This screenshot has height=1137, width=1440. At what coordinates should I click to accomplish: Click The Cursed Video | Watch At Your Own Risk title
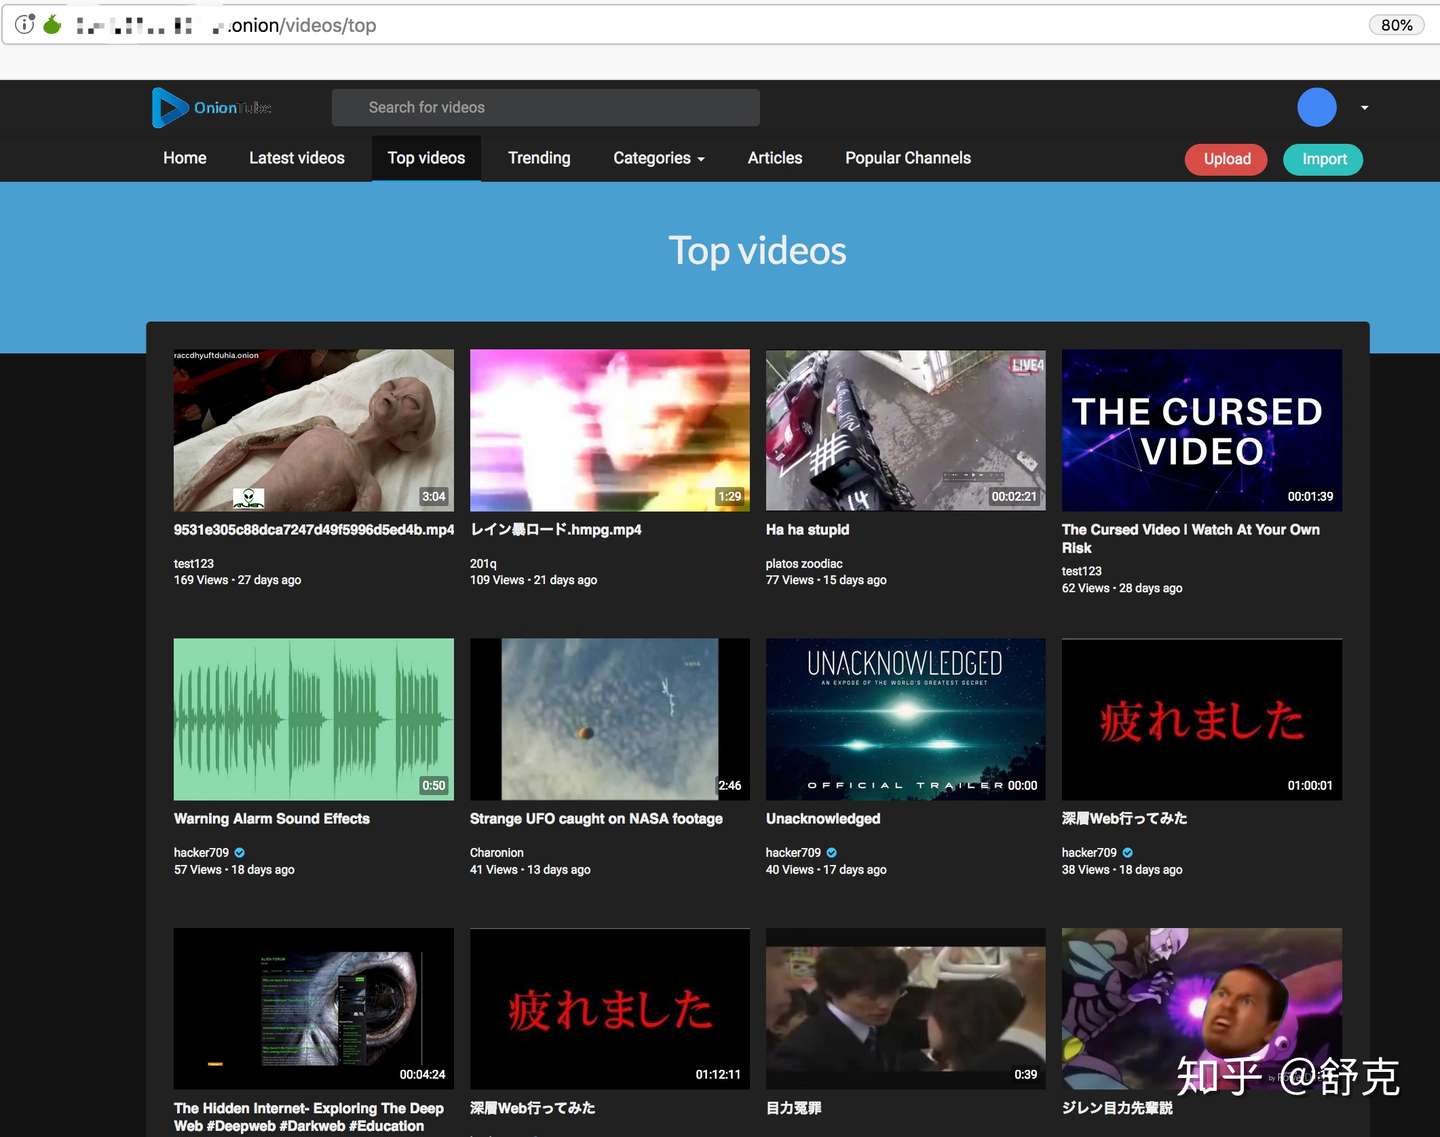[1191, 539]
